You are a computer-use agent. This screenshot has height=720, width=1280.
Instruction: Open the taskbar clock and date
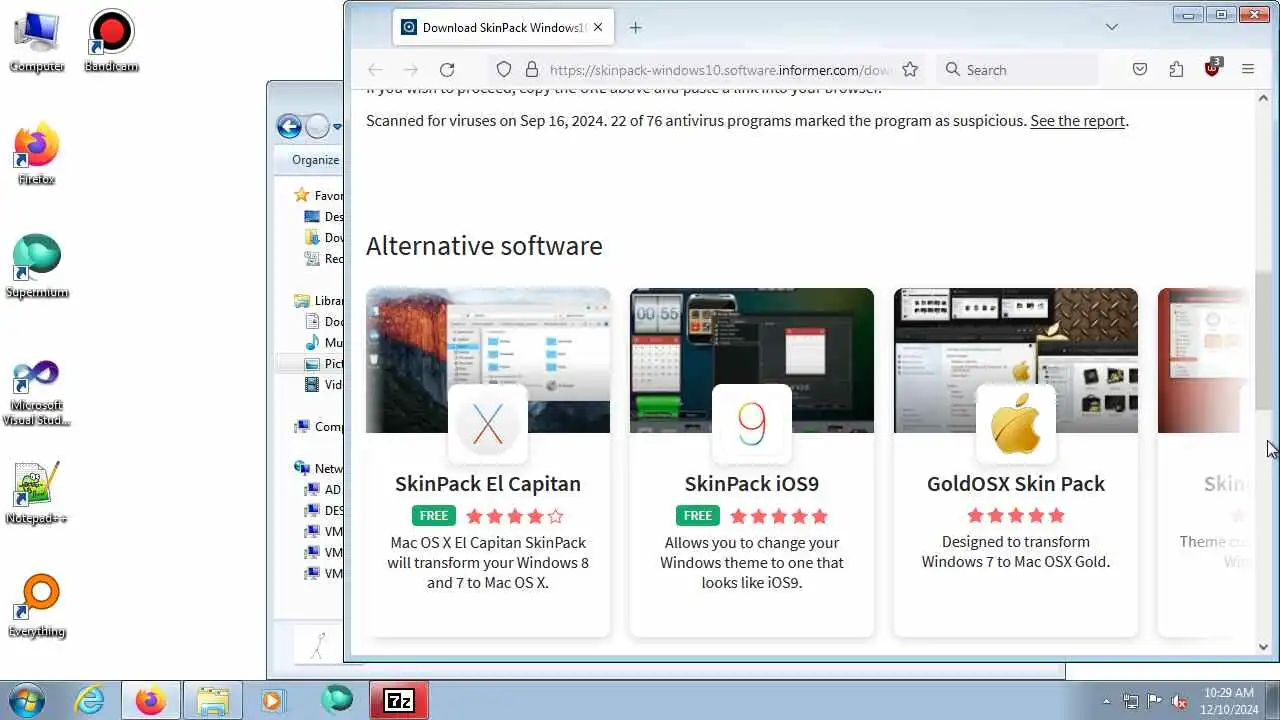(1229, 700)
